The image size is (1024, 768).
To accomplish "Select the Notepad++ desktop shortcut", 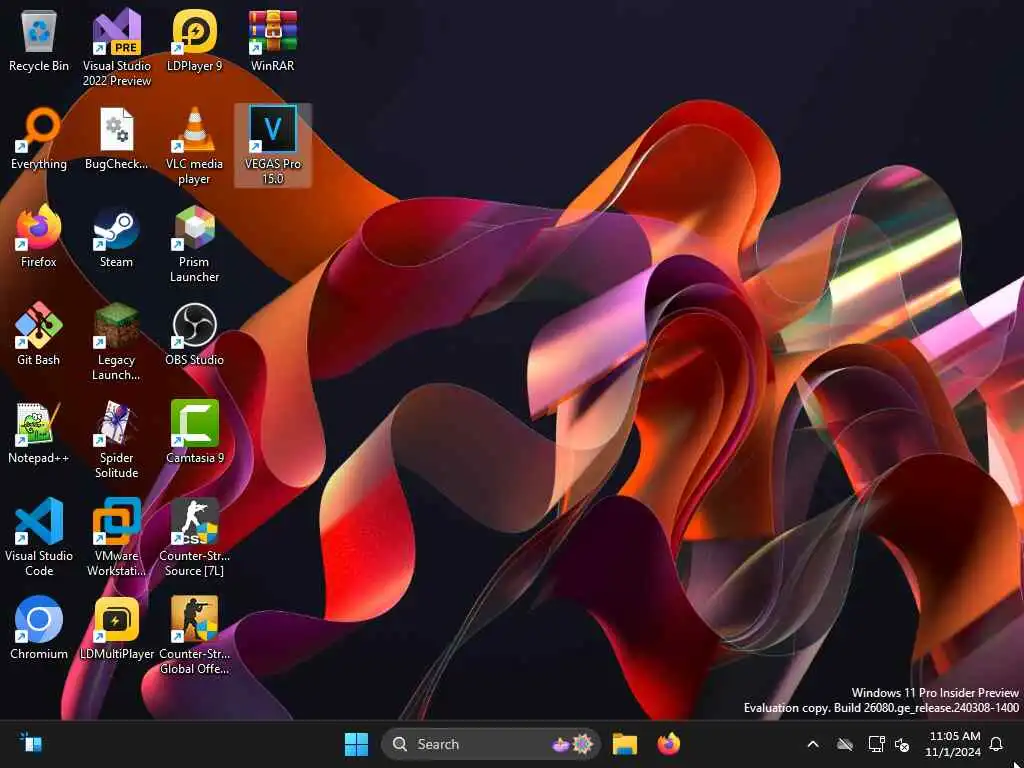I will coord(39,432).
